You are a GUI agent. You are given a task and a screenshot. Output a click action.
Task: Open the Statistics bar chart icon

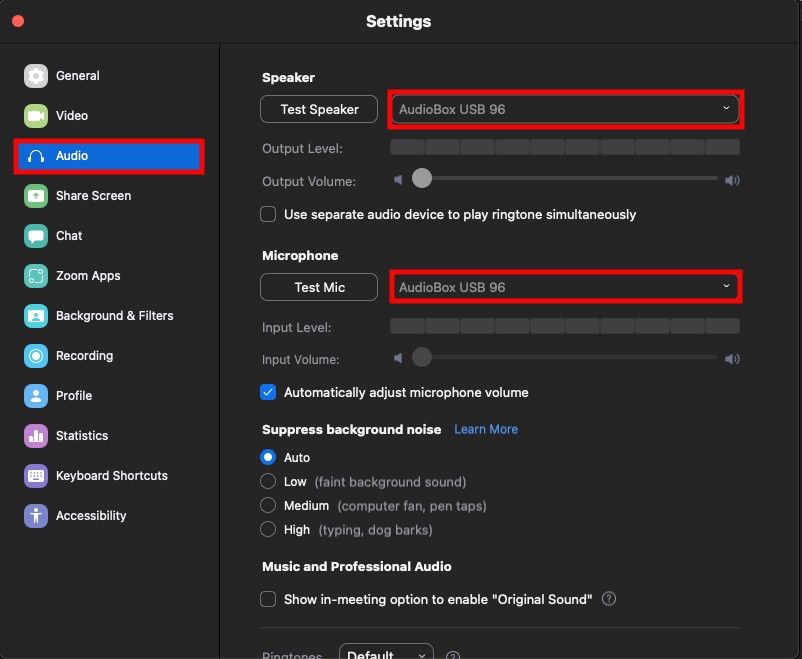[36, 436]
